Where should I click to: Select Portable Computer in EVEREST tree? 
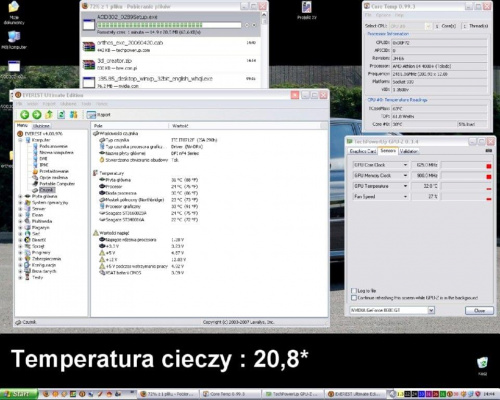pyautogui.click(x=57, y=184)
